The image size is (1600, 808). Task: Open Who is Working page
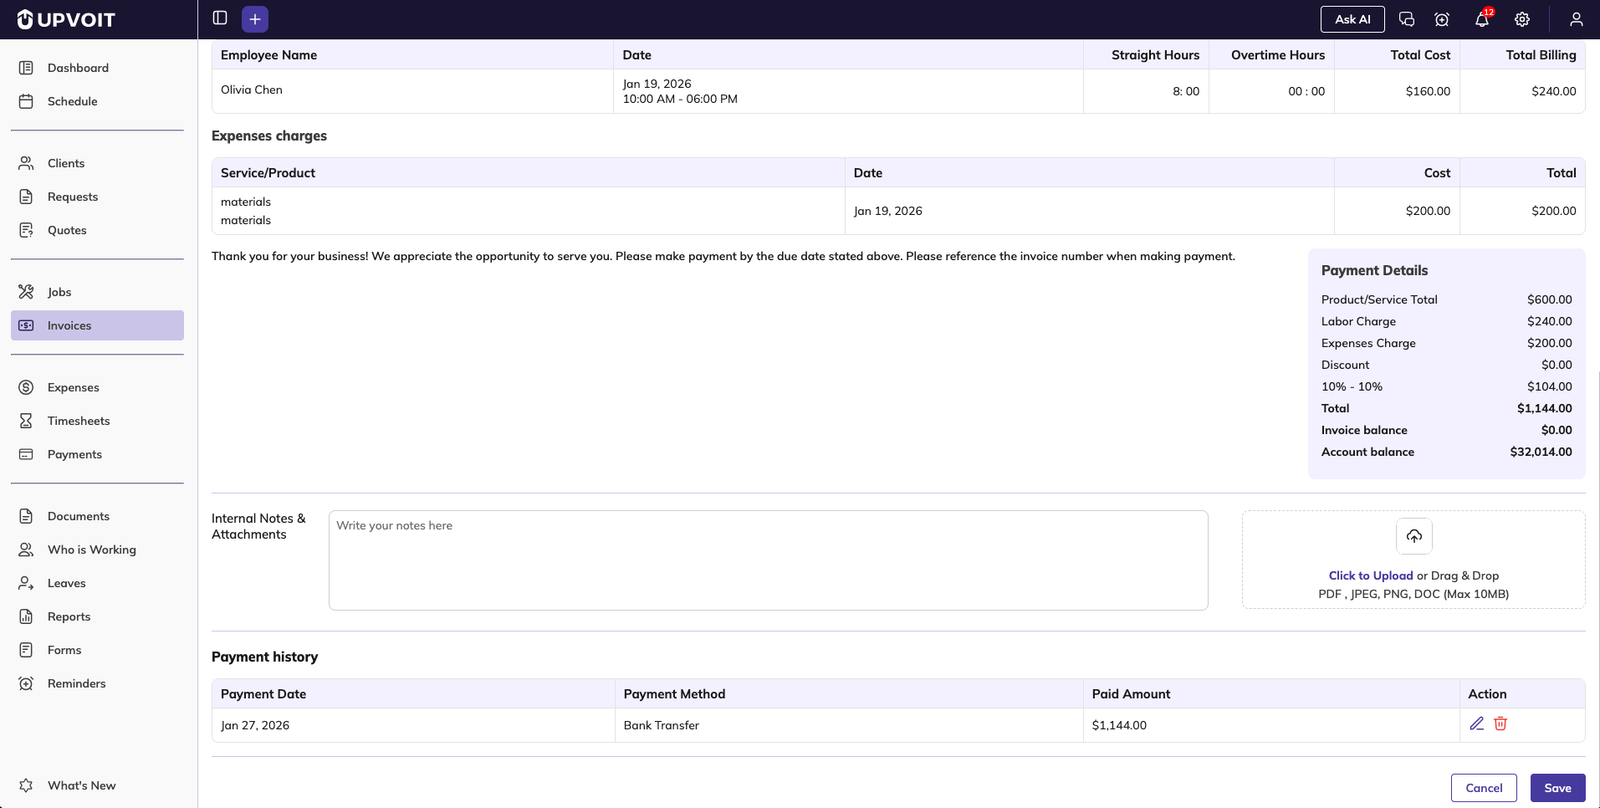[x=91, y=550]
